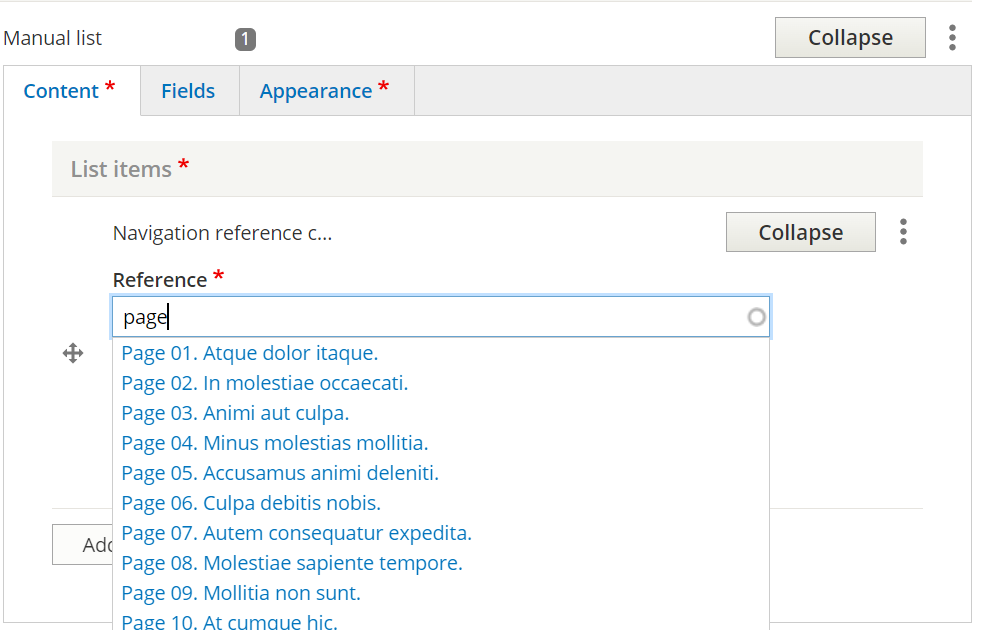Screen dimensions: 983x630
Task: Click the drag handle for the list item
Action: click(x=73, y=353)
